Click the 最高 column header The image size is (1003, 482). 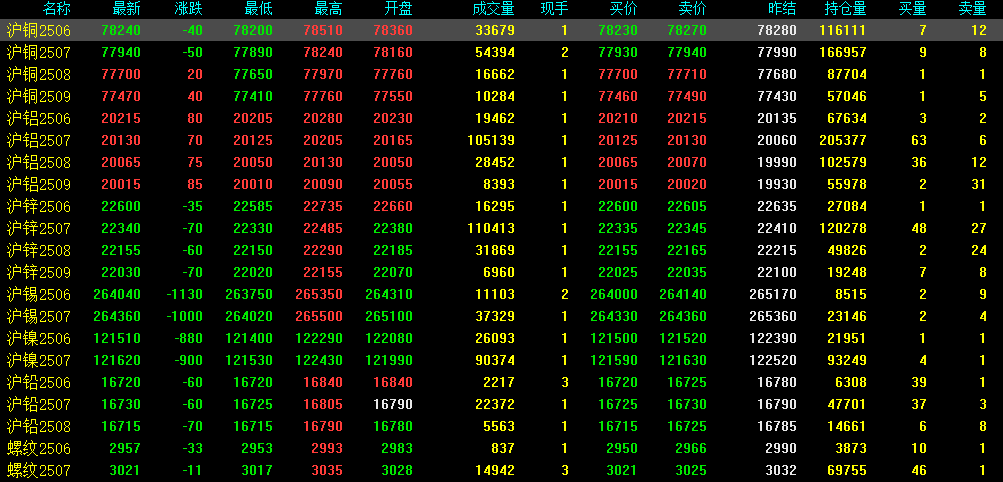pyautogui.click(x=329, y=8)
